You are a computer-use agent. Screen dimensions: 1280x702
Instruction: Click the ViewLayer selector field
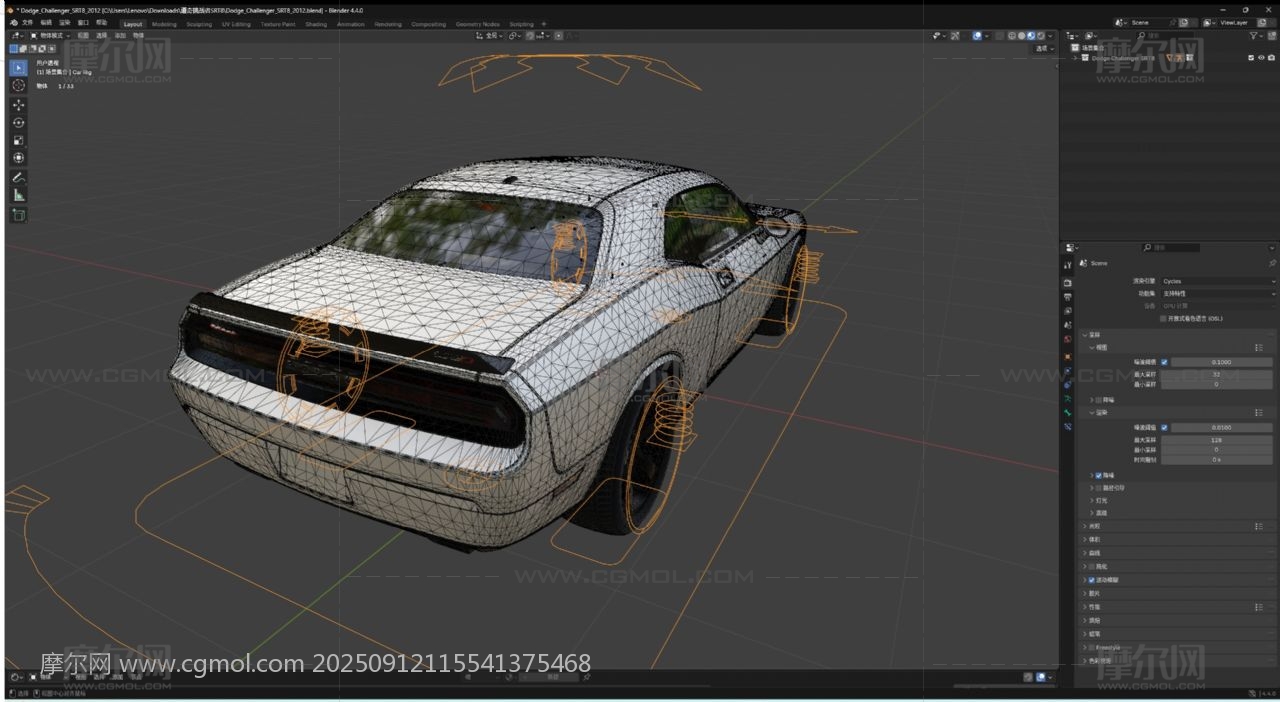(x=1236, y=22)
